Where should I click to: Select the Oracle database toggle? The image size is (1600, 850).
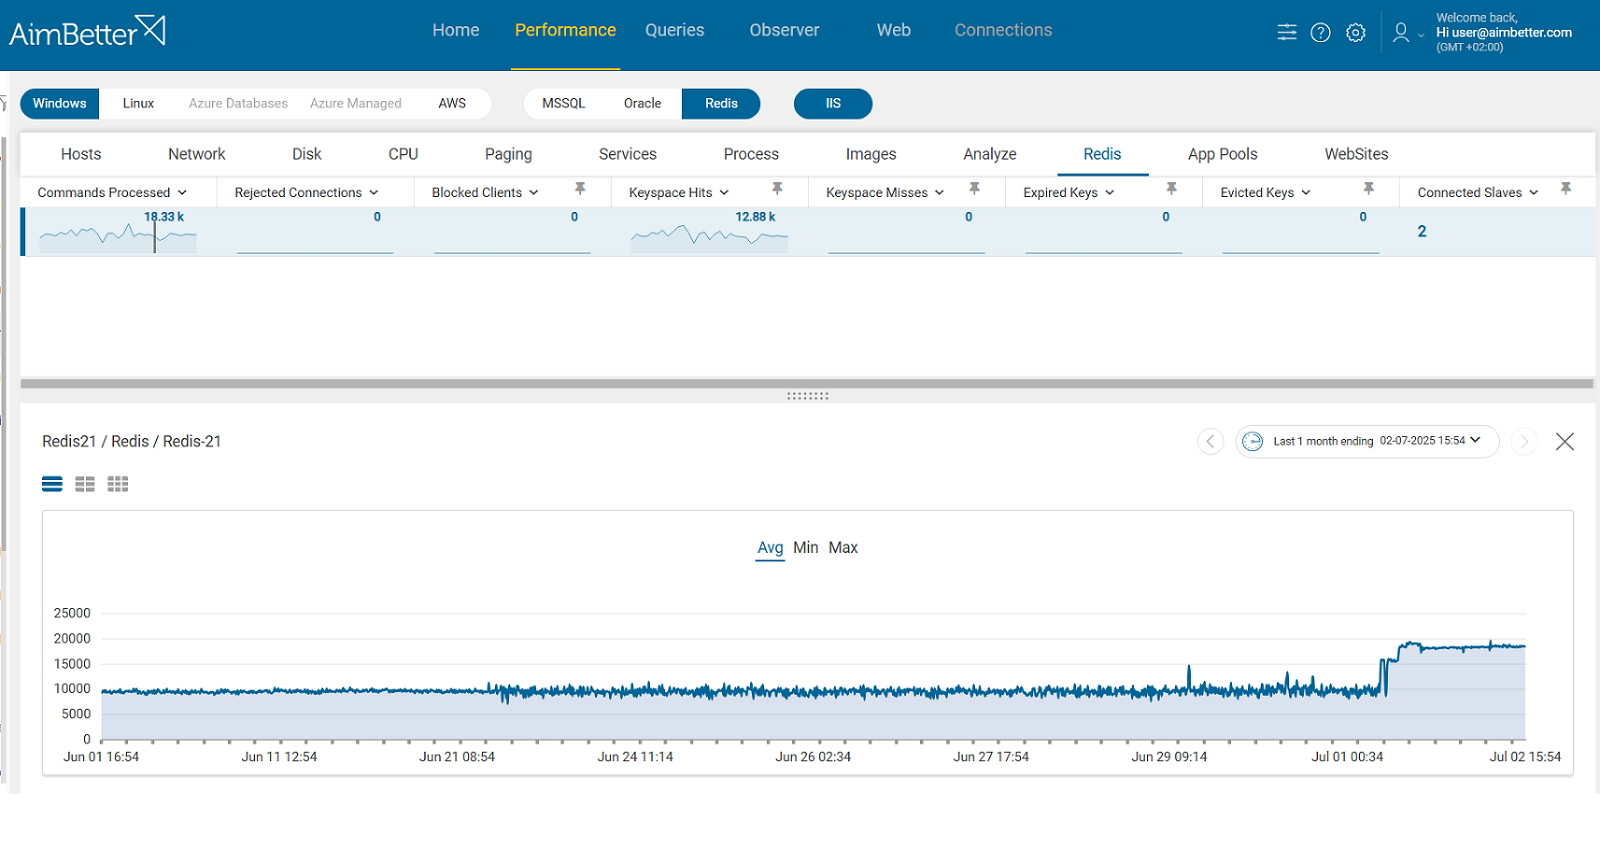(x=642, y=104)
